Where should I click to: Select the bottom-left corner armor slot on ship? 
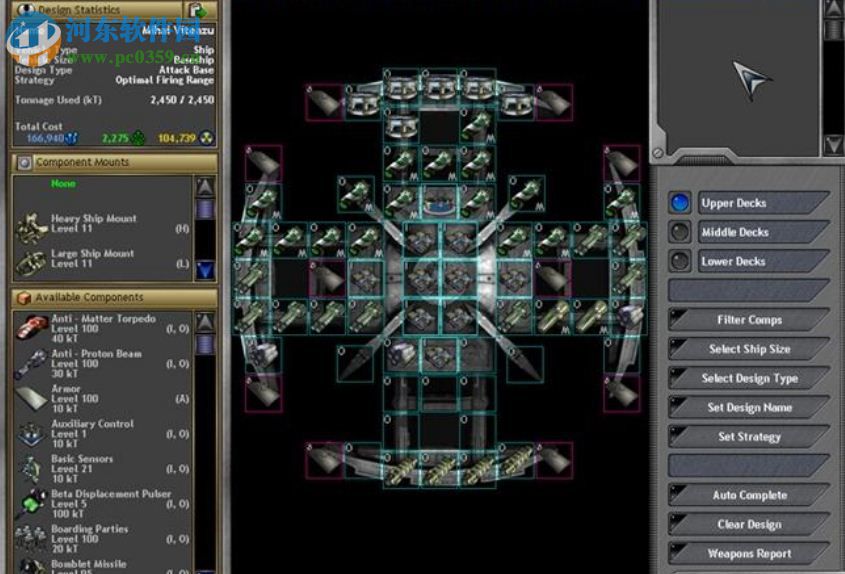coord(324,460)
